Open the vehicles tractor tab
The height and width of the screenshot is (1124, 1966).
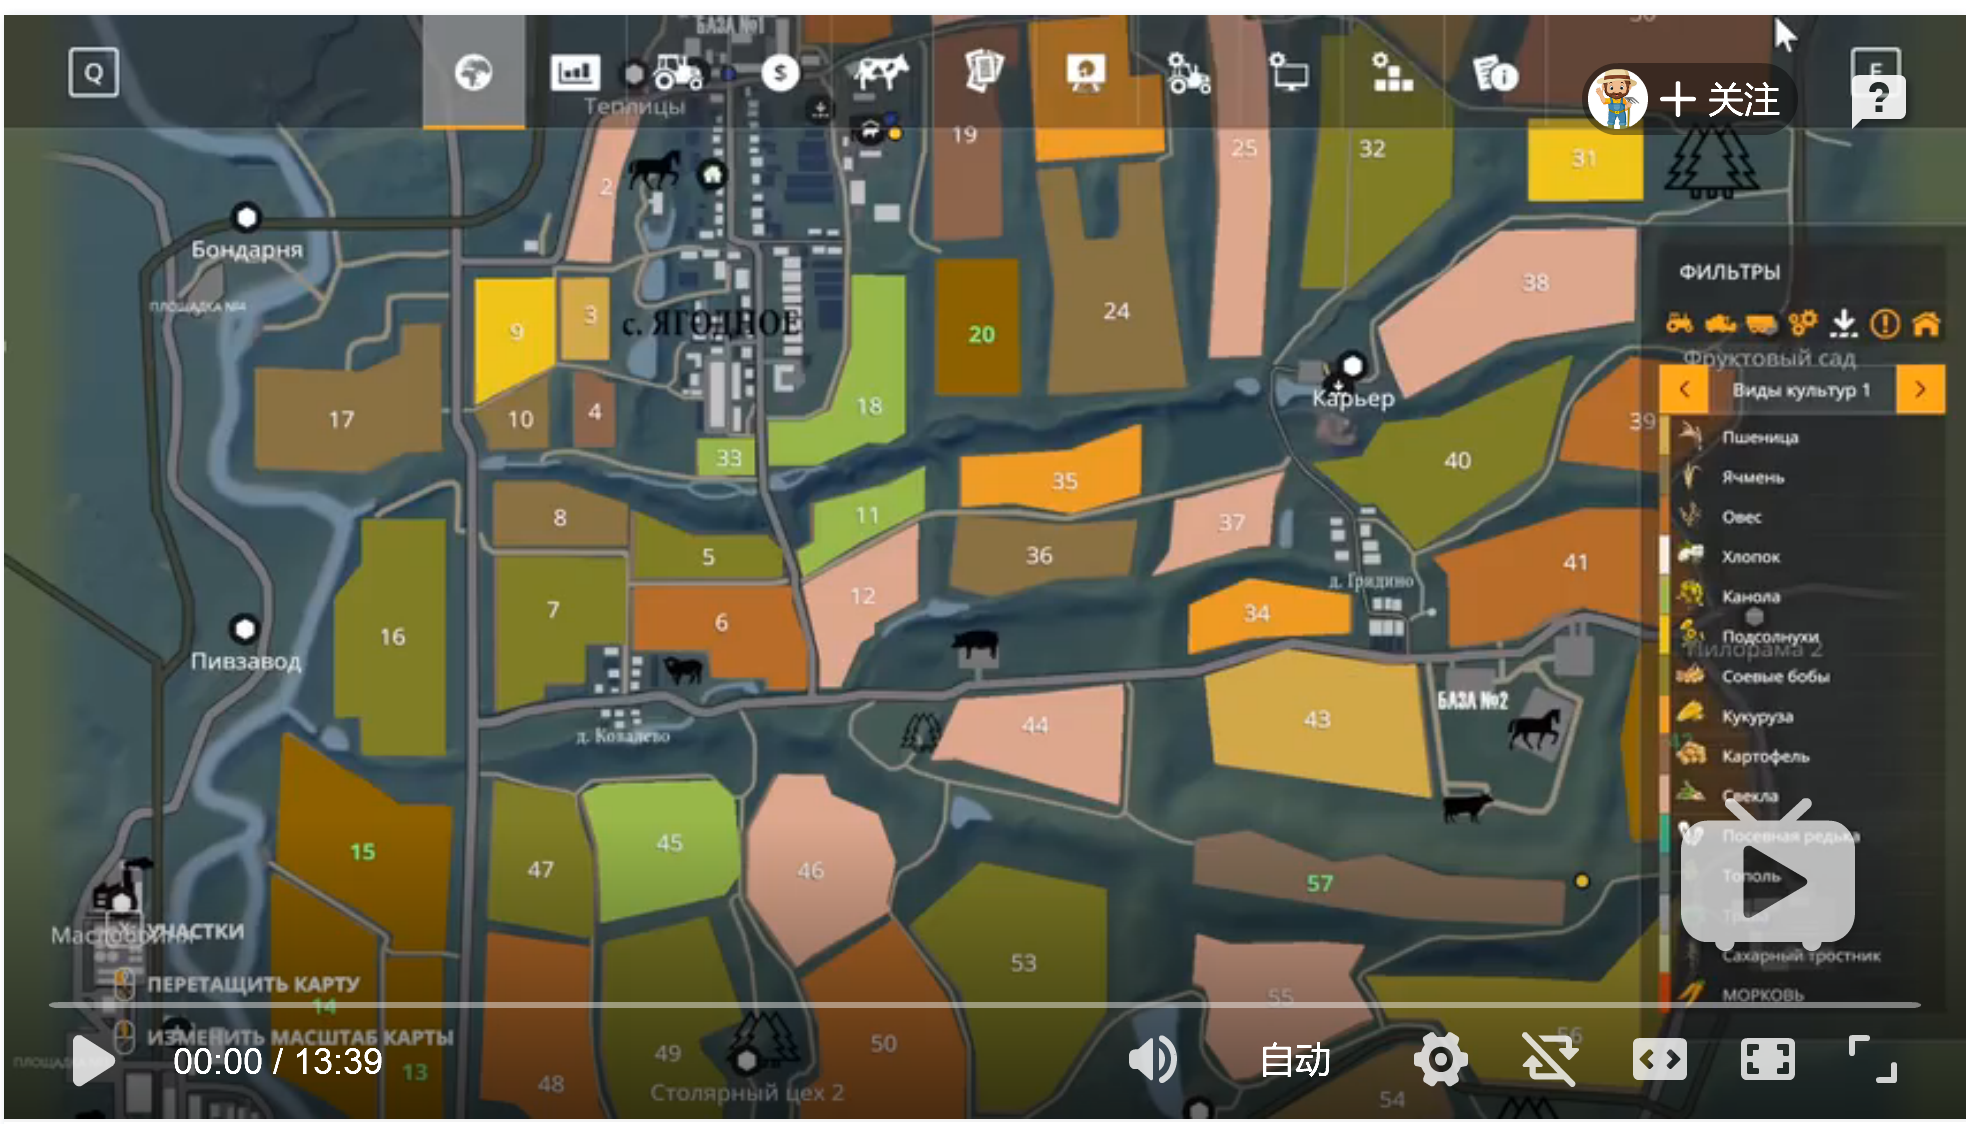(677, 73)
